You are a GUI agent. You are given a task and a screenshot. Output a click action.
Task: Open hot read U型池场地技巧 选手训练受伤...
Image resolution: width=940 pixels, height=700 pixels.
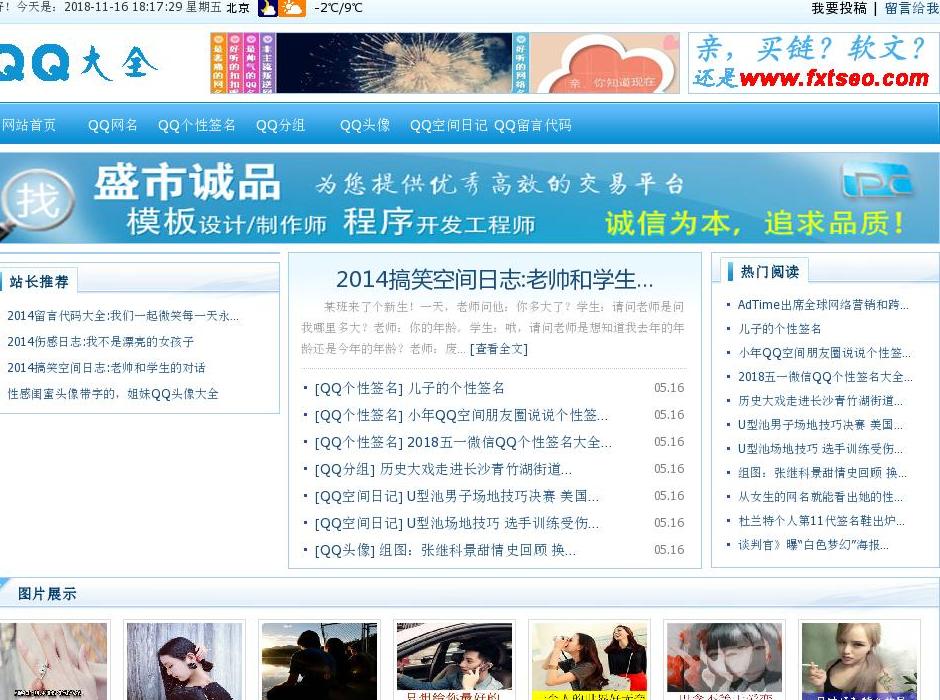tap(820, 448)
